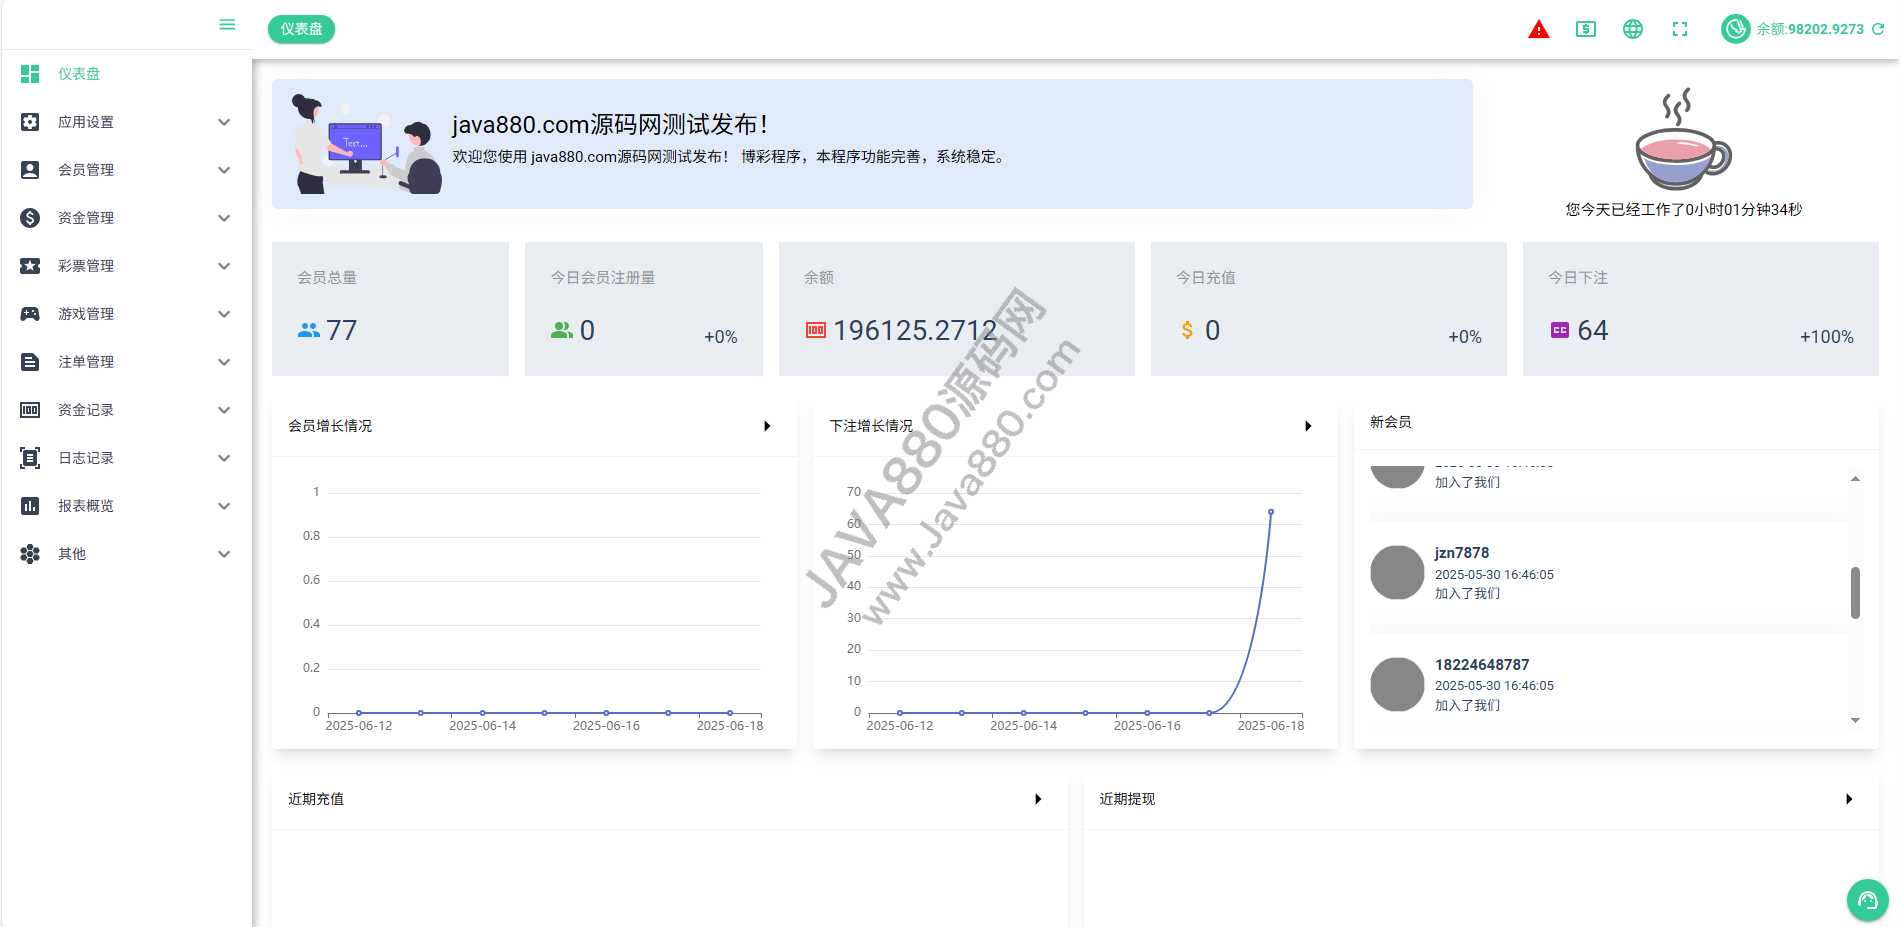
Task: Toggle the 会员增长情况 panel arrow
Action: (767, 426)
